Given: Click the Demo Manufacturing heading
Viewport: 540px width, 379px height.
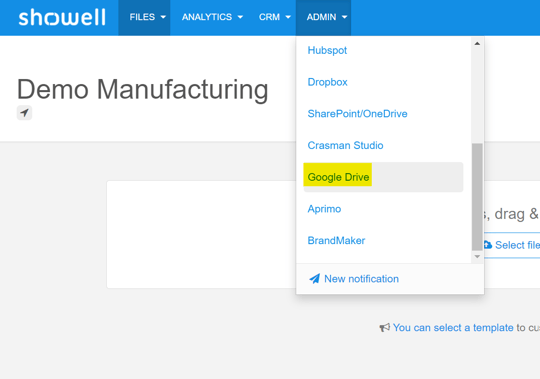Looking at the screenshot, I should click(x=142, y=90).
